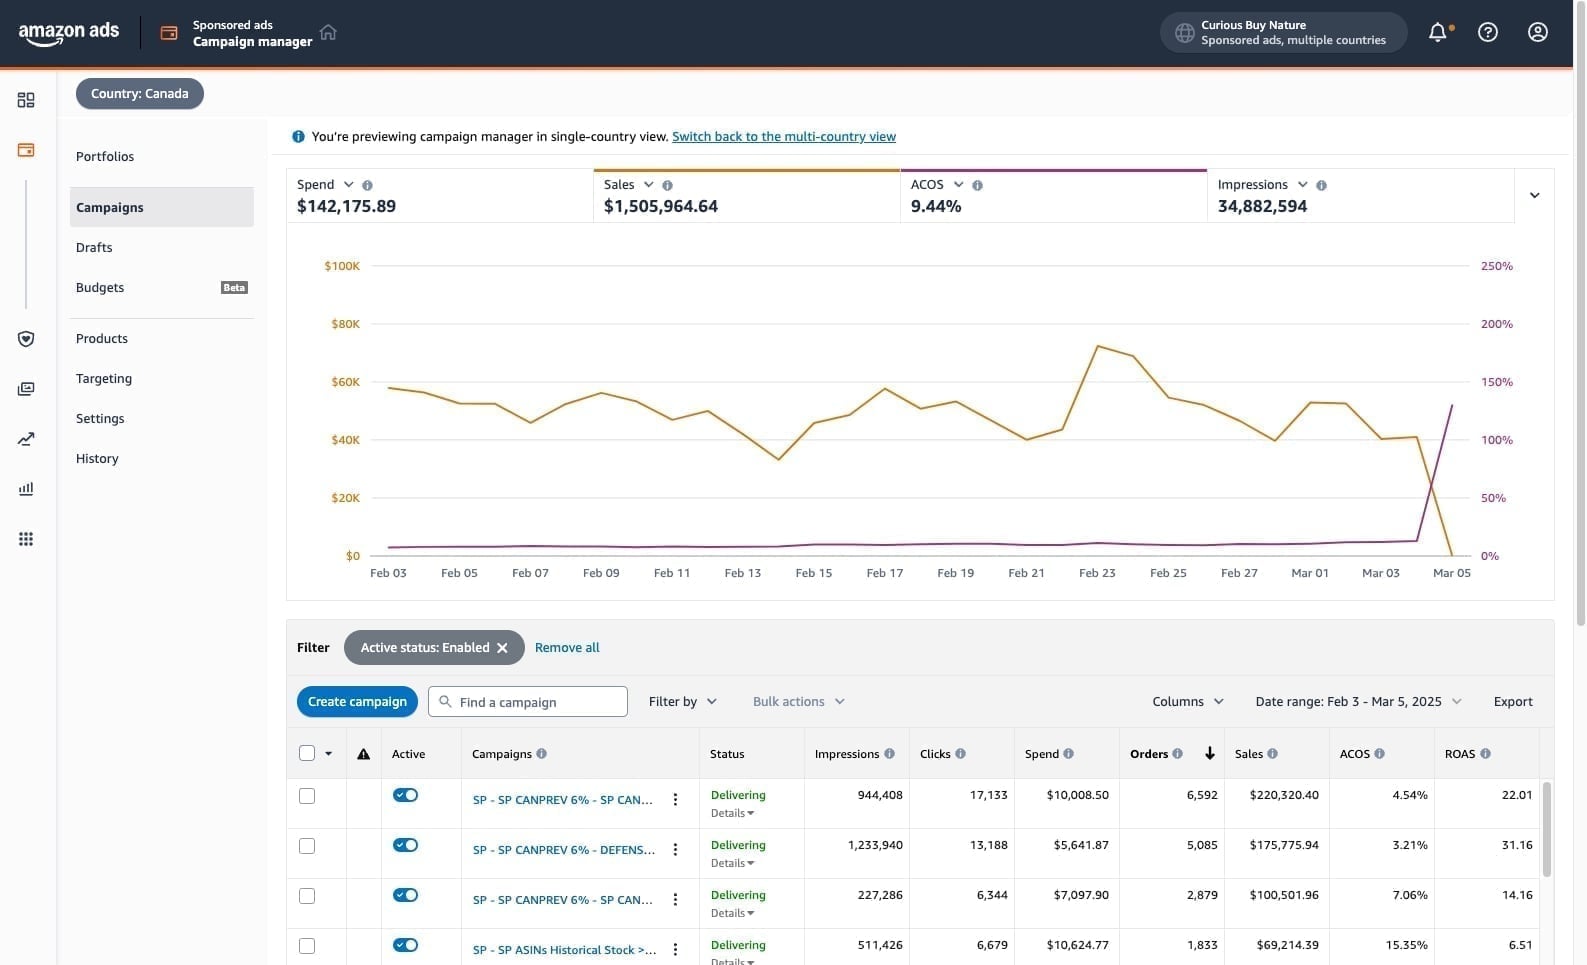Expand Details under first Delivering status

(732, 813)
